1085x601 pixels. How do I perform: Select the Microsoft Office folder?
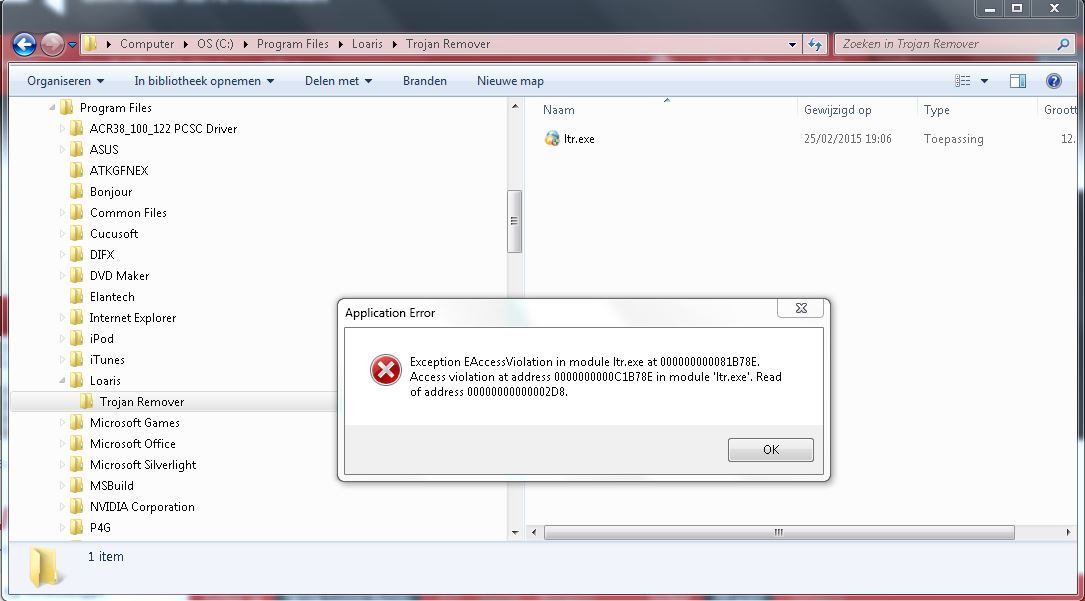click(132, 444)
